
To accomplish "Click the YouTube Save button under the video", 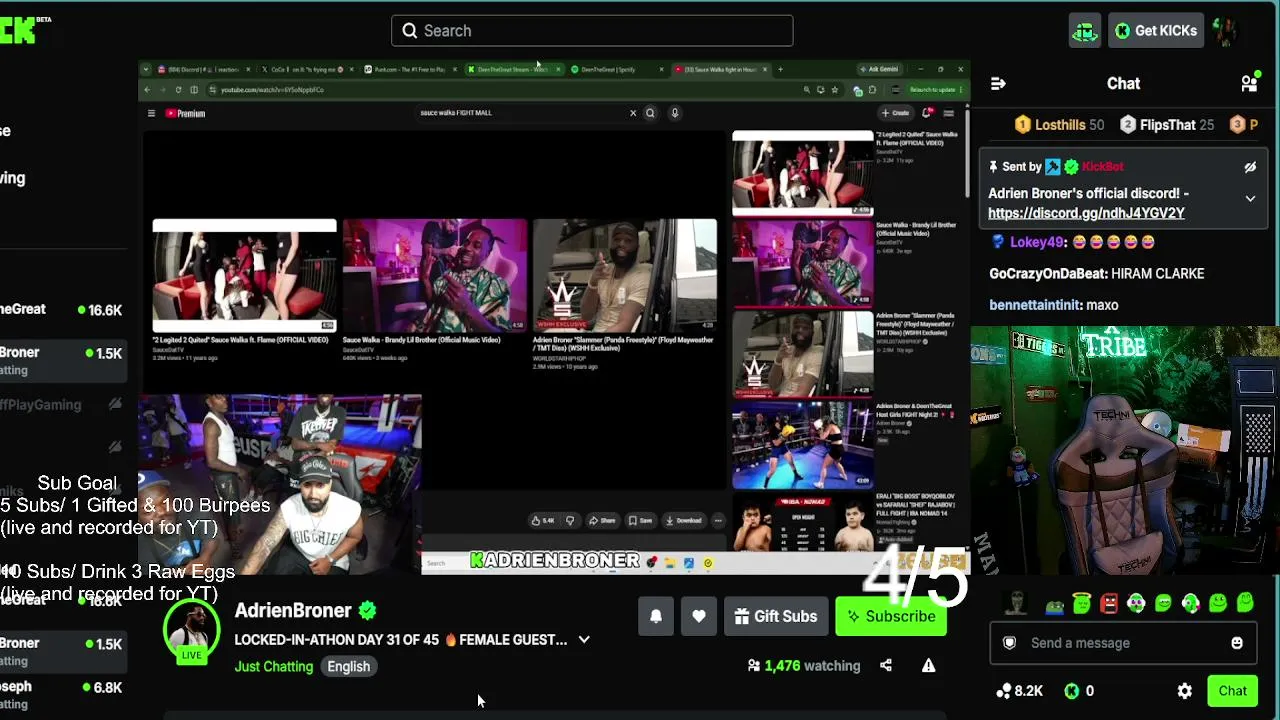I will [640, 521].
